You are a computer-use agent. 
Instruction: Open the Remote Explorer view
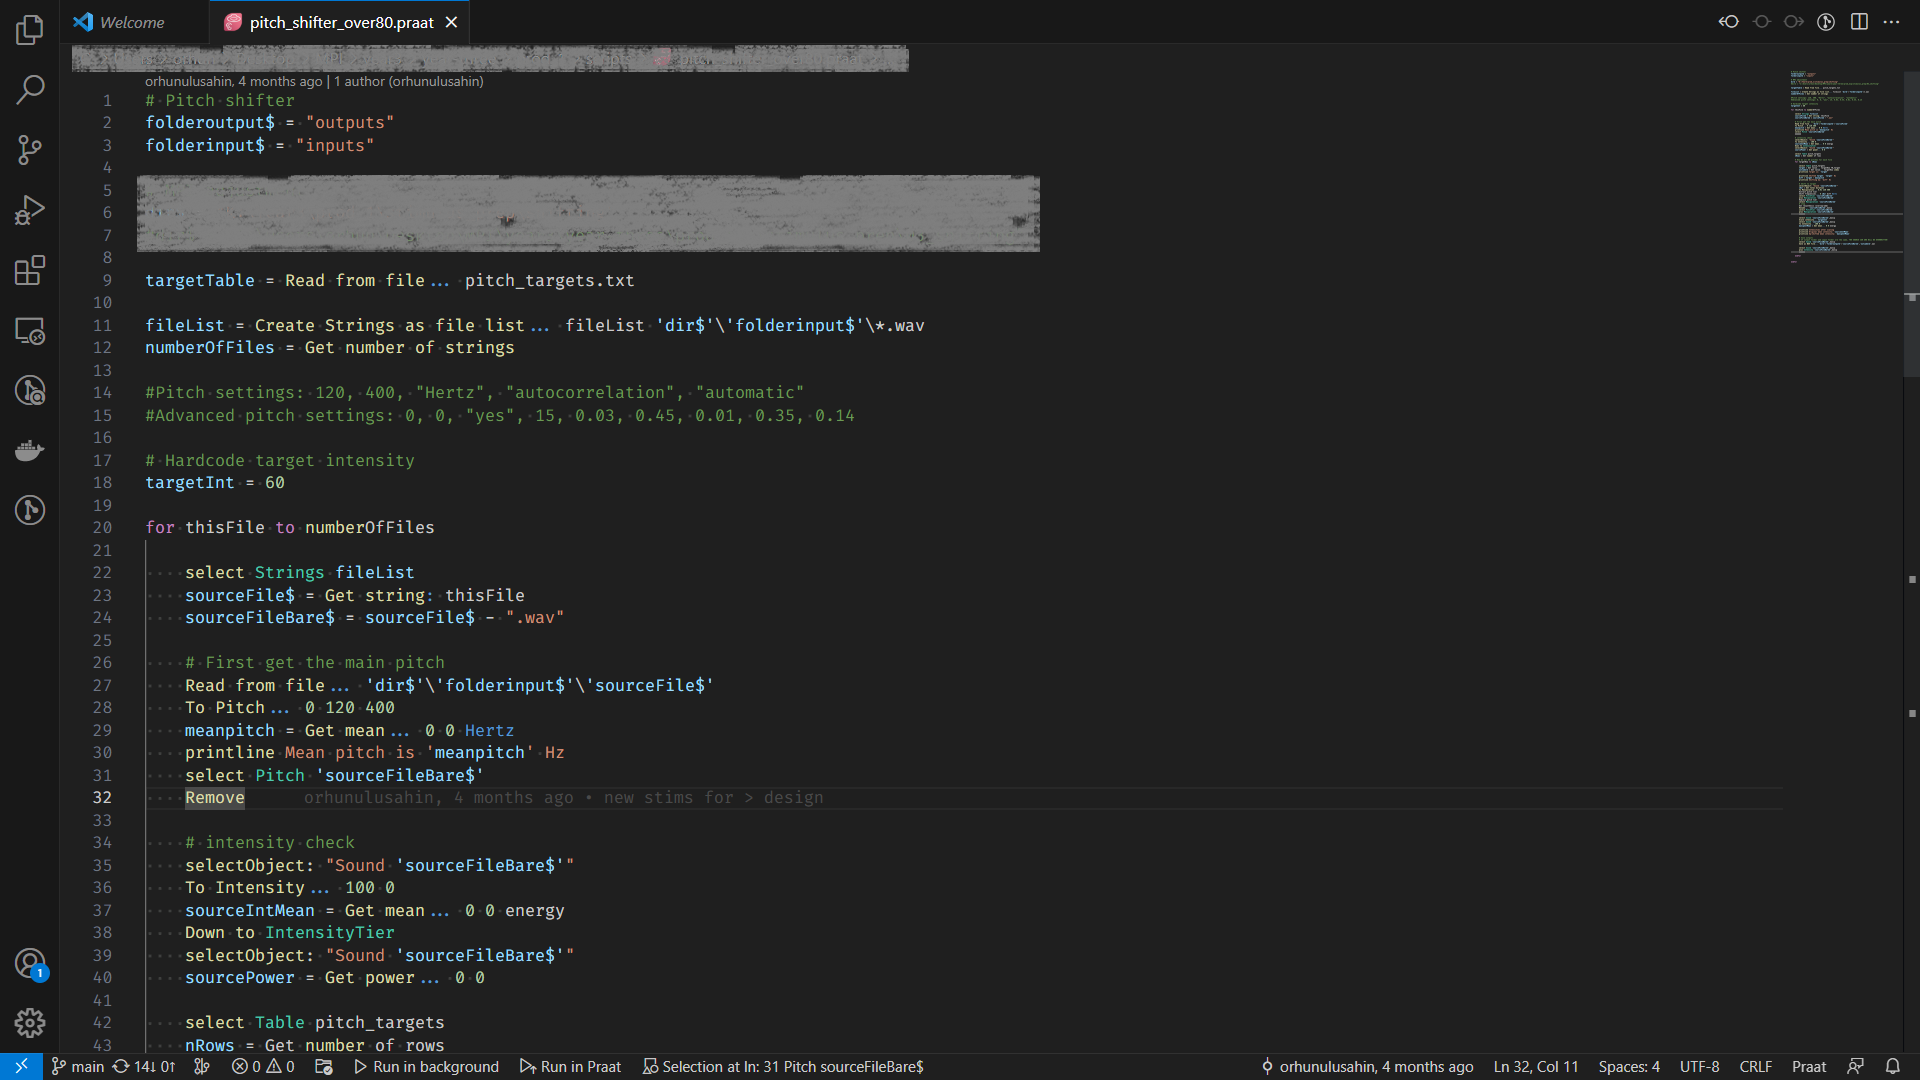coord(30,331)
